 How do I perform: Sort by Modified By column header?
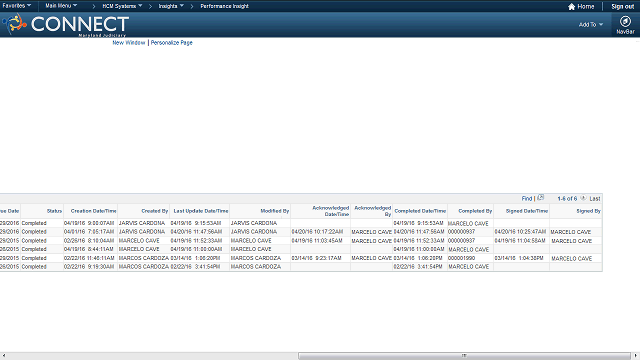pos(275,211)
